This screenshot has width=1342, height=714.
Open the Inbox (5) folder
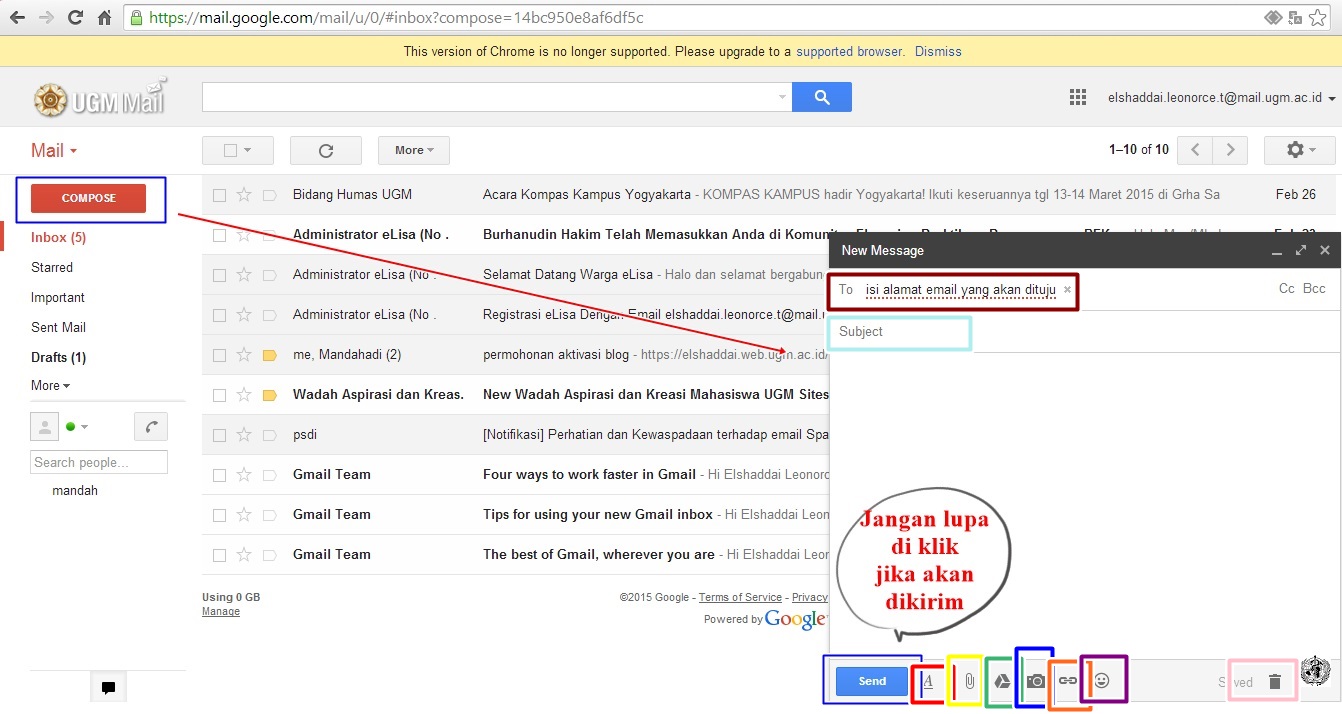click(58, 238)
